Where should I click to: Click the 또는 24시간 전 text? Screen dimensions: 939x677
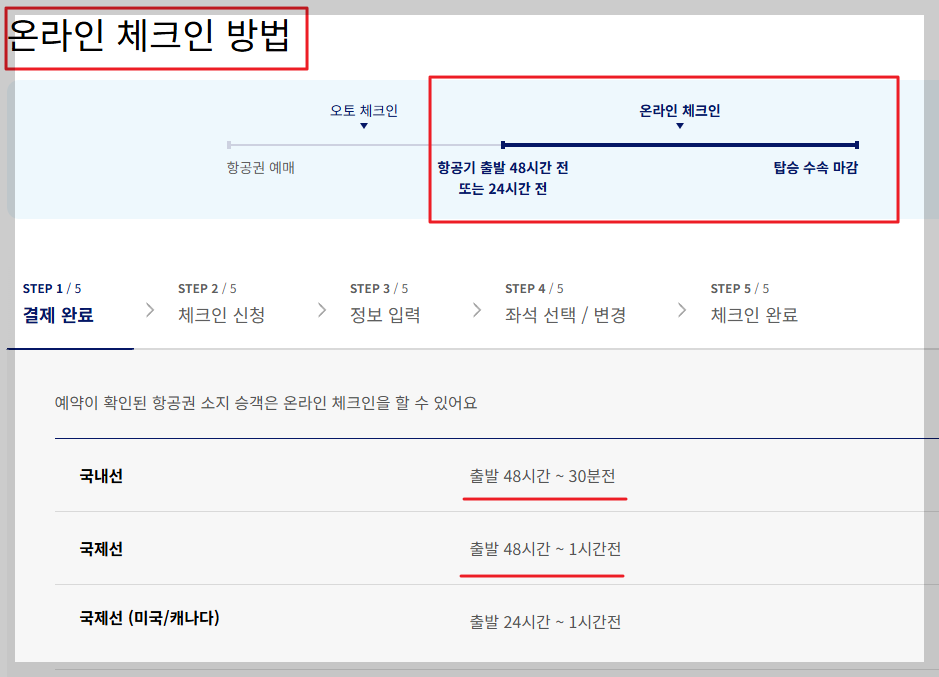[x=503, y=189]
